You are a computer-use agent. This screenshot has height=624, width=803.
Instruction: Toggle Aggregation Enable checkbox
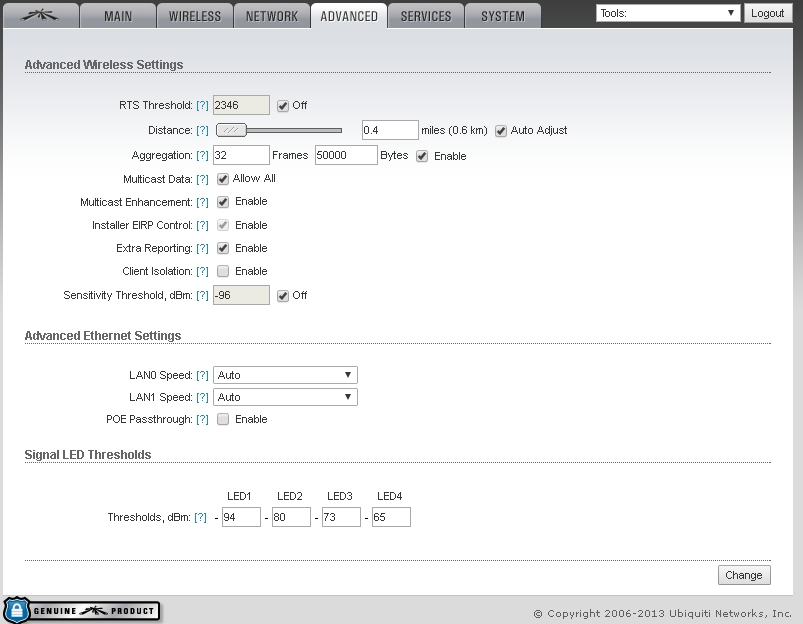click(422, 156)
